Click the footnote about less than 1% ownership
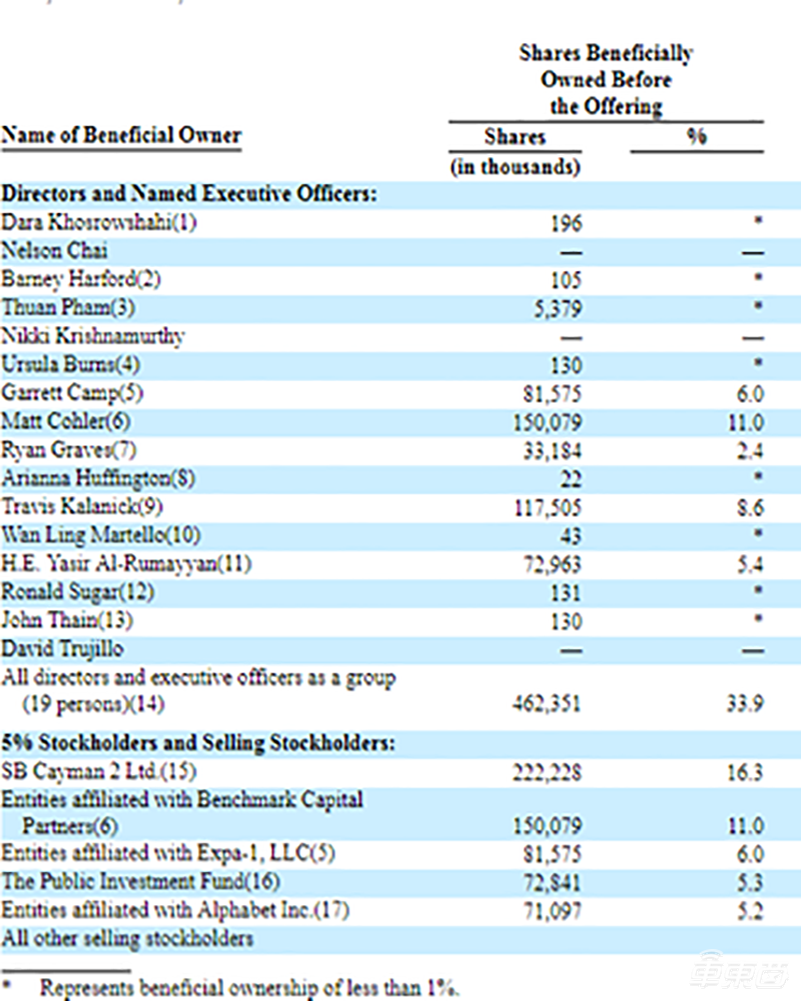Screen dimensions: 801x1001 (248, 988)
